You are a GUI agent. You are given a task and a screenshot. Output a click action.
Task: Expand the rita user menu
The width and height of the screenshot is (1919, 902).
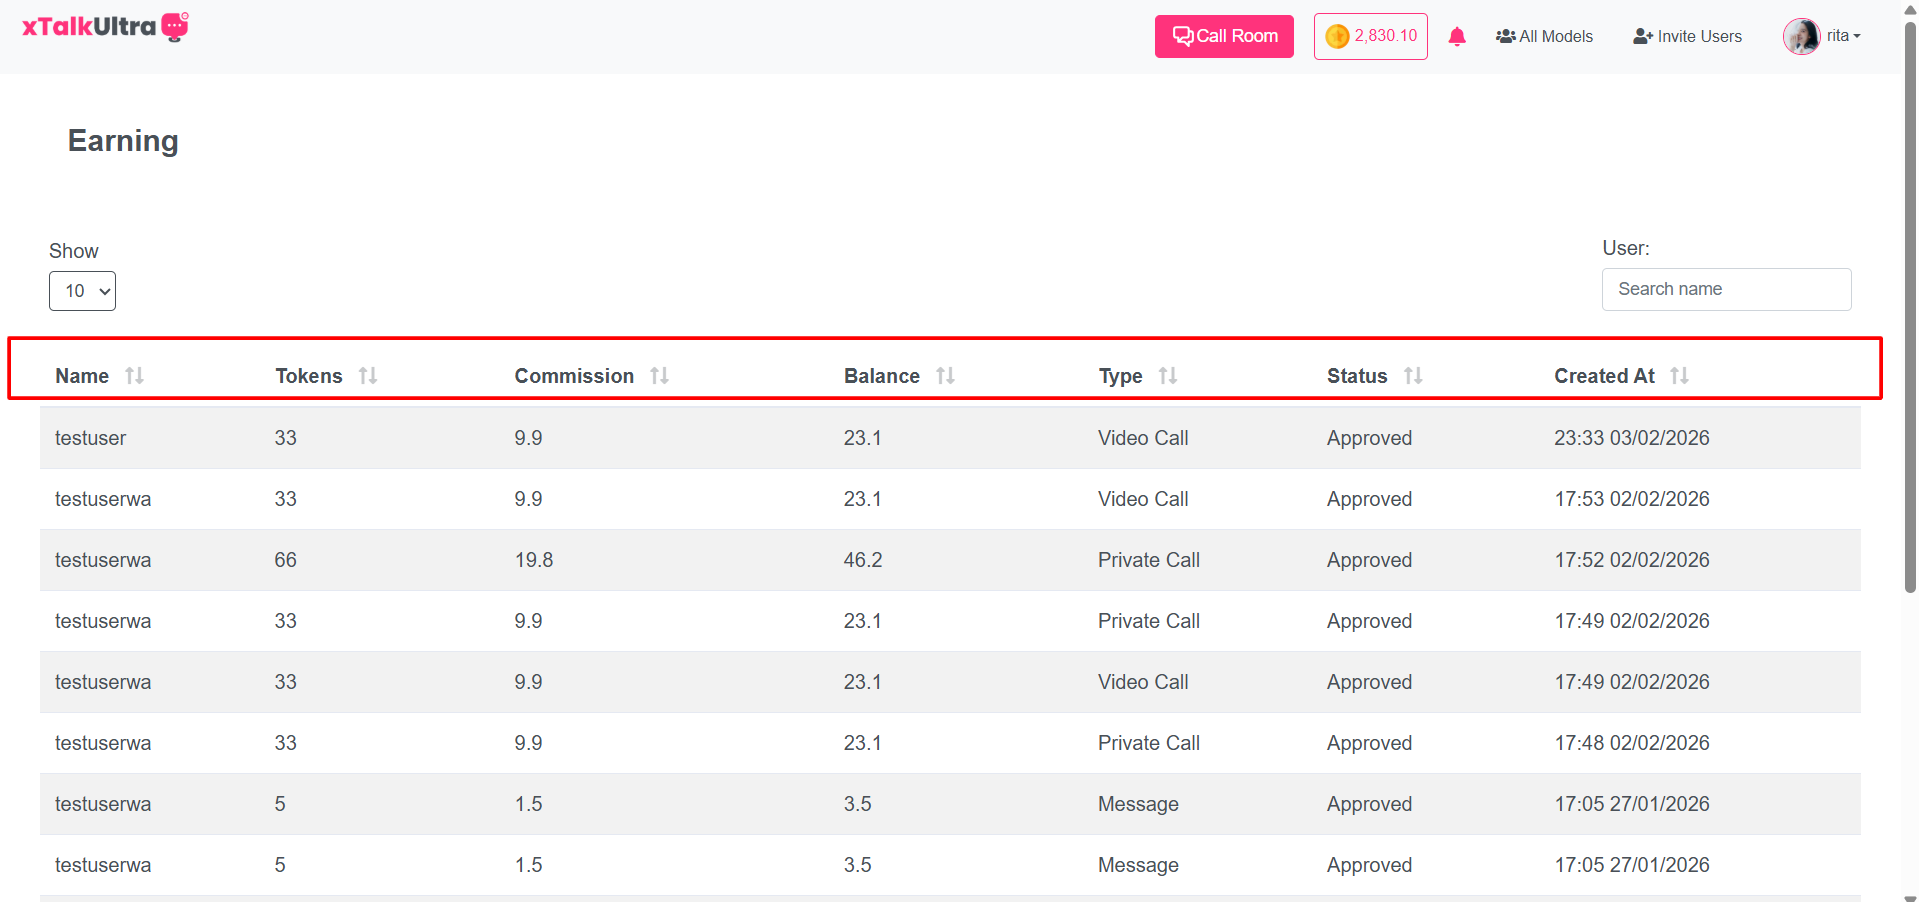pyautogui.click(x=1843, y=36)
